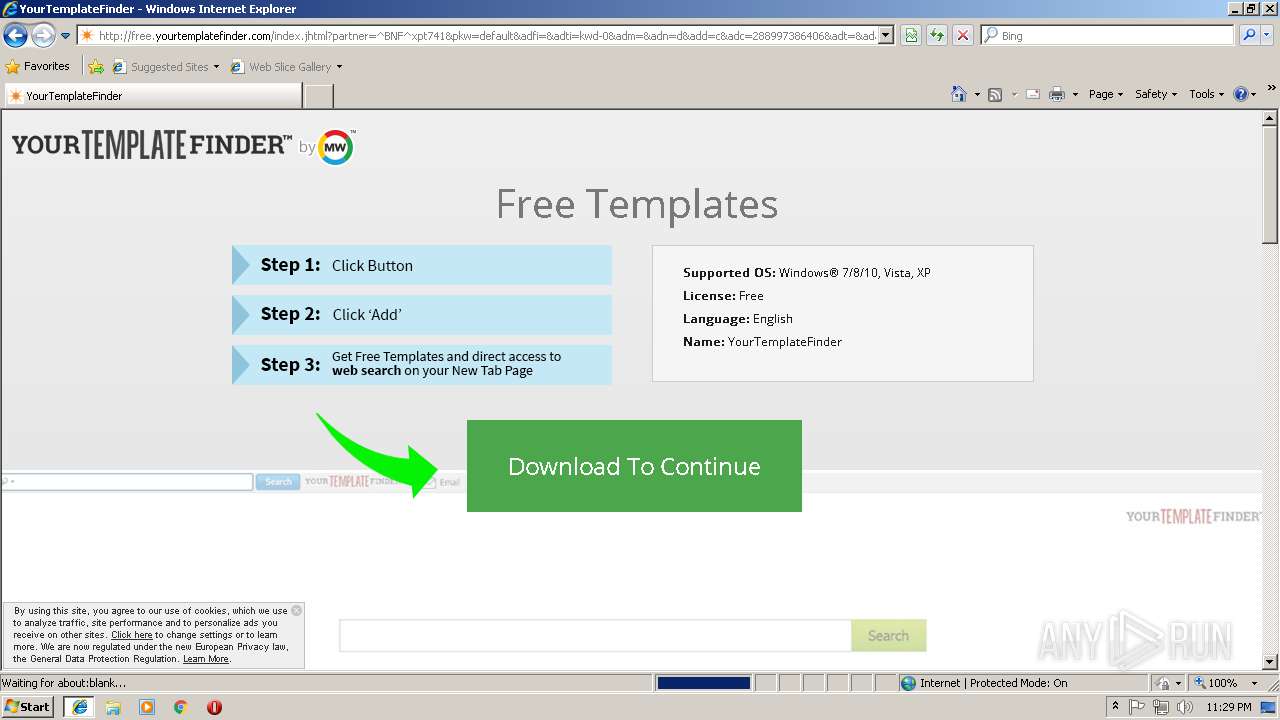Open Google Chrome taskbar icon

pyautogui.click(x=181, y=707)
